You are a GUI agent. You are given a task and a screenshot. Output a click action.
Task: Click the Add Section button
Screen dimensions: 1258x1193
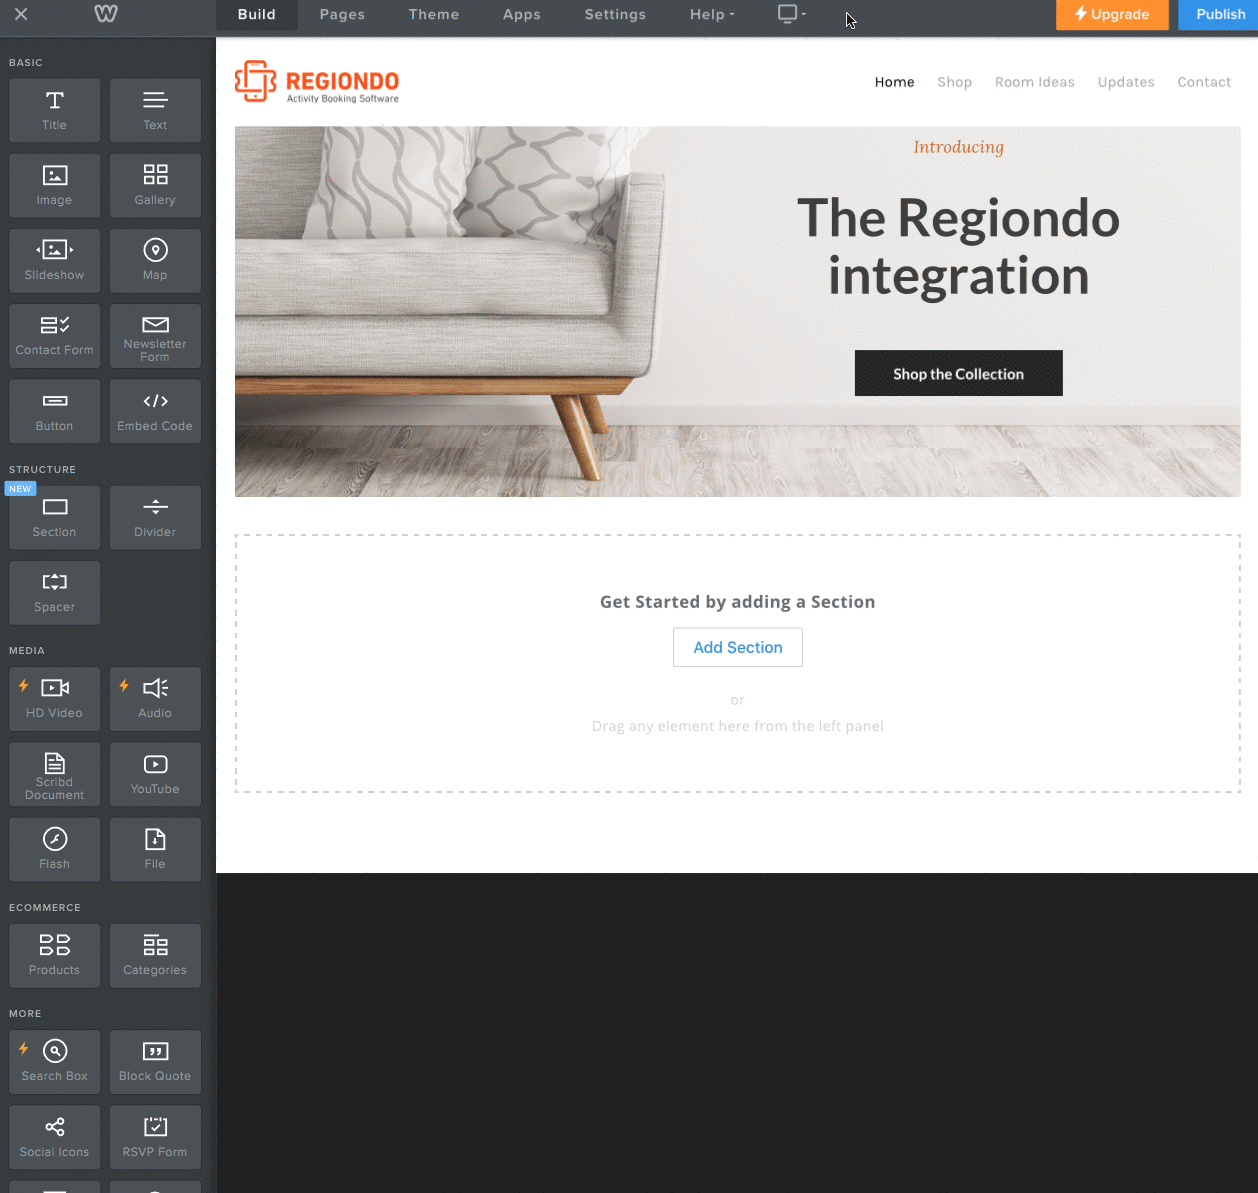click(738, 647)
